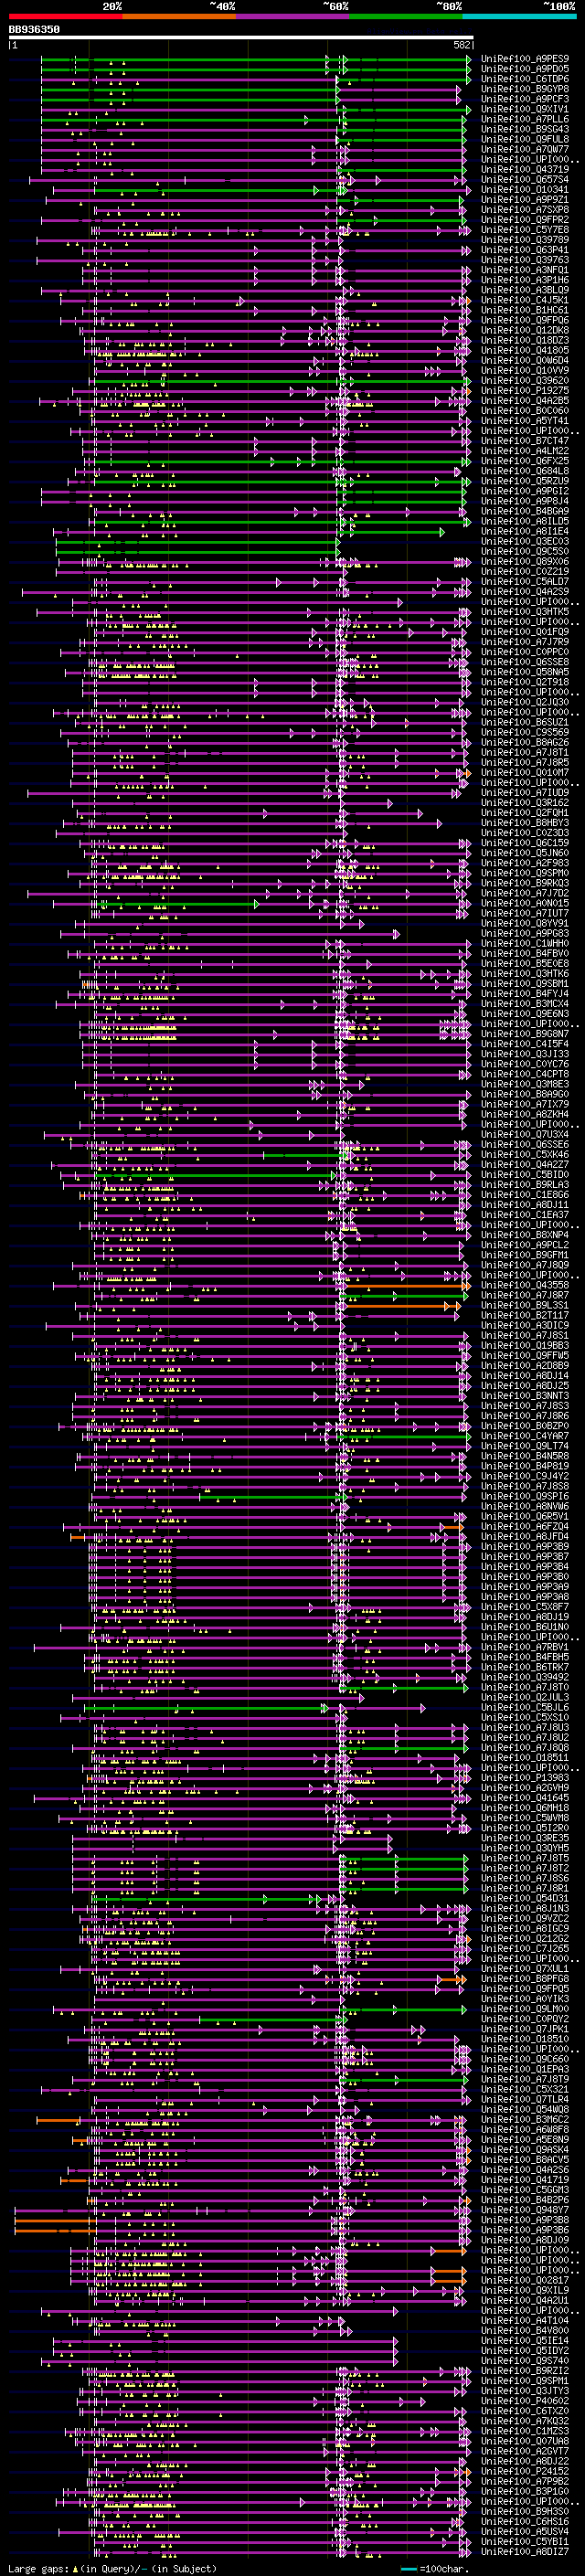Image resolution: width=585 pixels, height=2576 pixels.
Task: Click UniRef100_A7PLL6 label
Action: click(x=525, y=119)
